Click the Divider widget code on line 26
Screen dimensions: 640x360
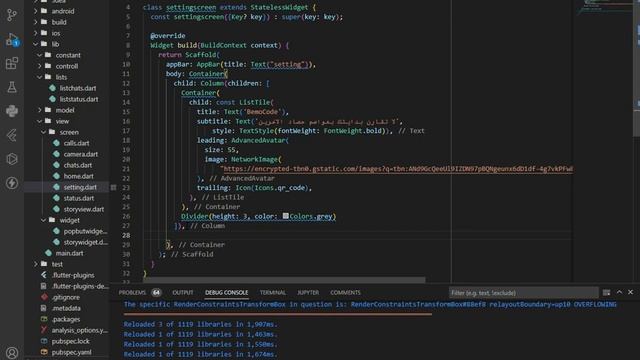[258, 216]
